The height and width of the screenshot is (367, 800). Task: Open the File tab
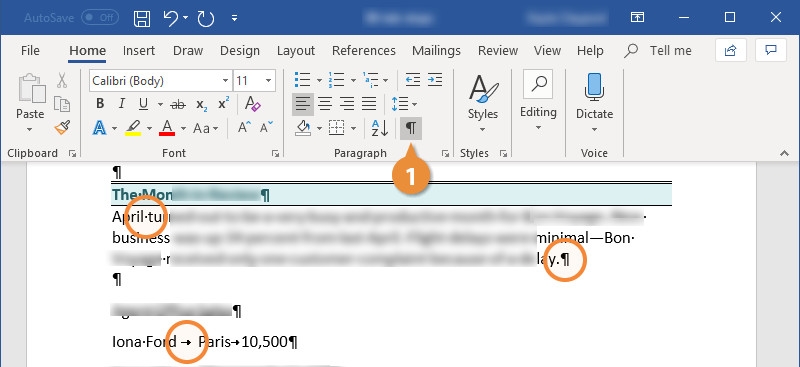(30, 51)
